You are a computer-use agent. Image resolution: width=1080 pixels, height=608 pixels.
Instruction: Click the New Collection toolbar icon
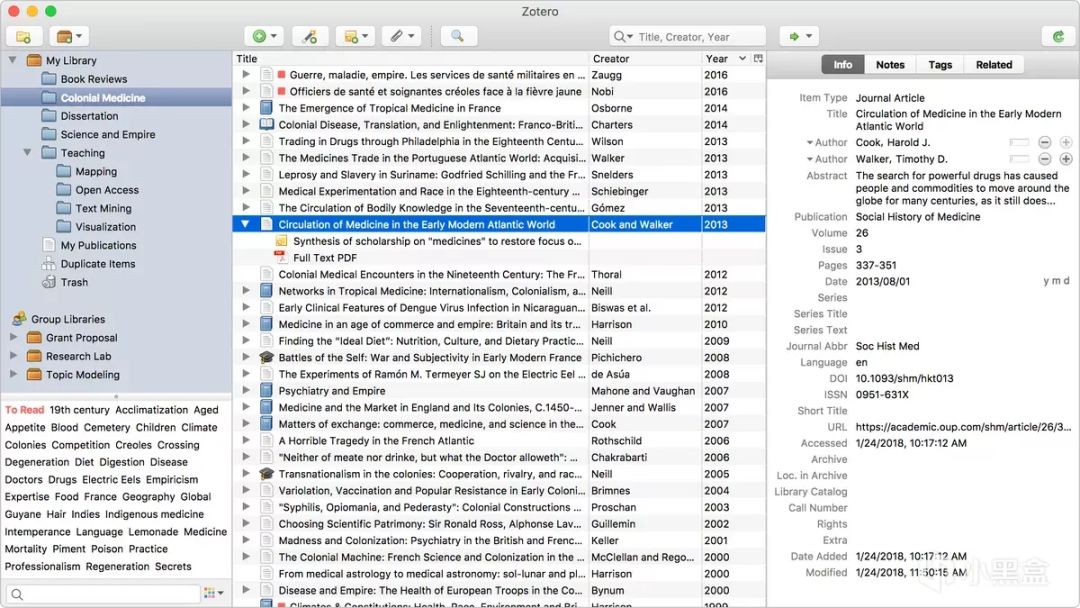(x=24, y=36)
